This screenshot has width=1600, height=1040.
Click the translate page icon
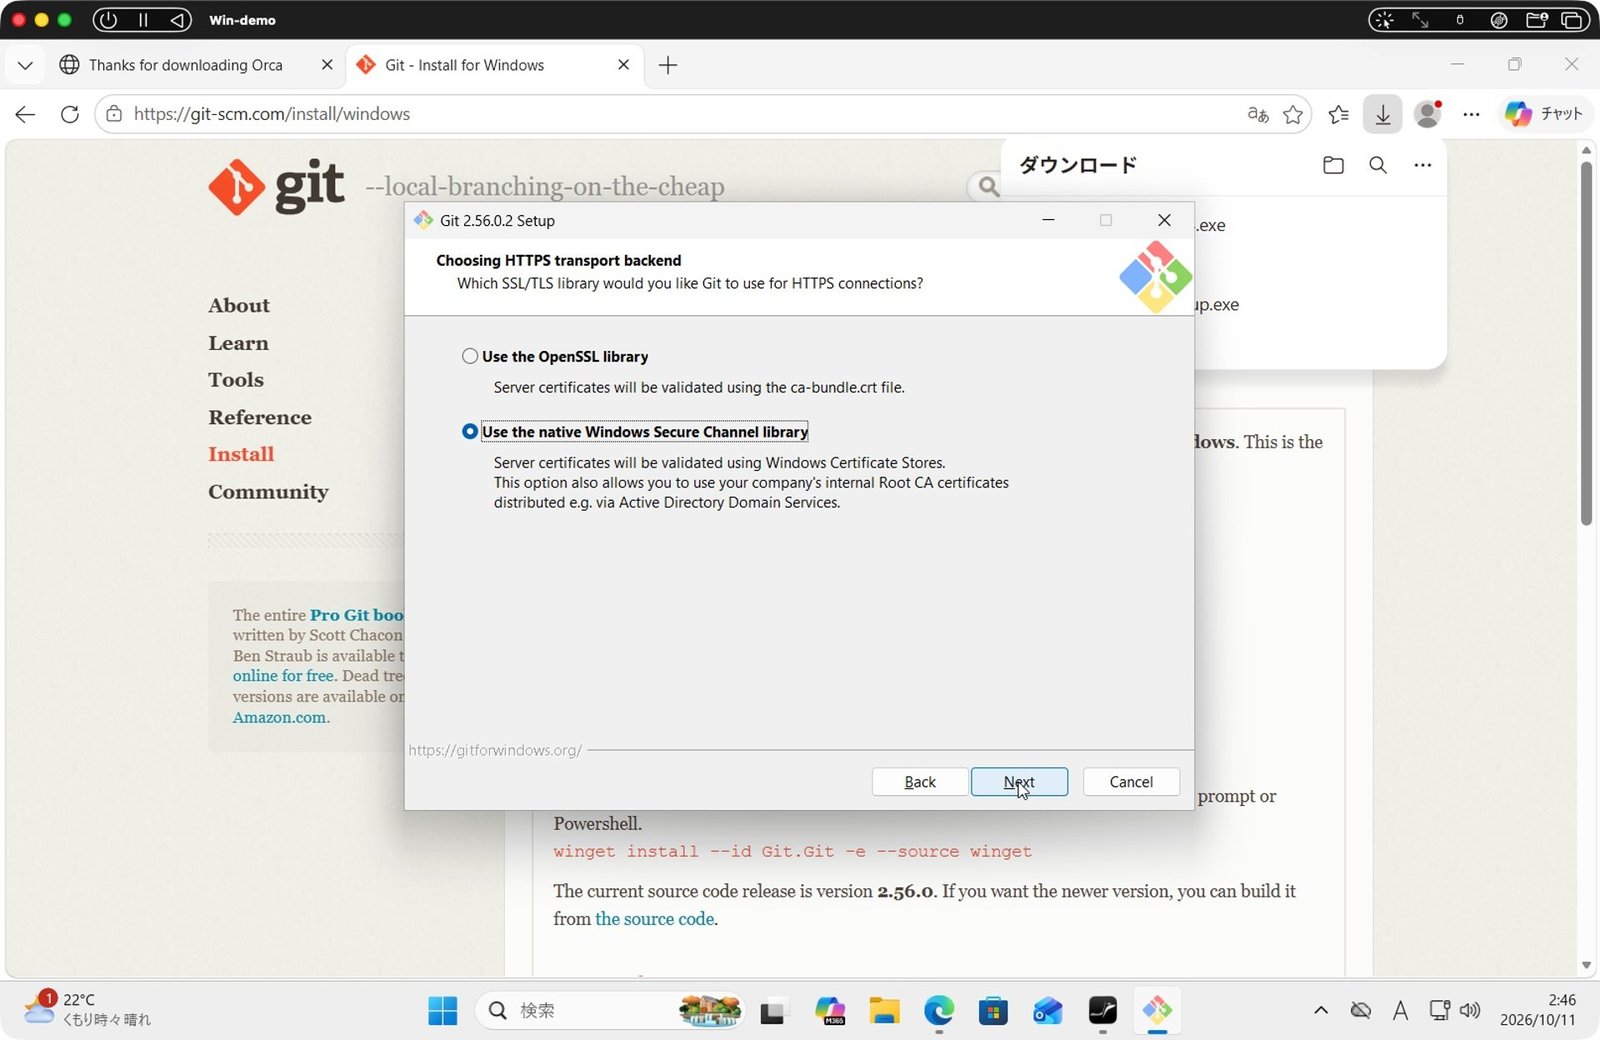point(1258,114)
